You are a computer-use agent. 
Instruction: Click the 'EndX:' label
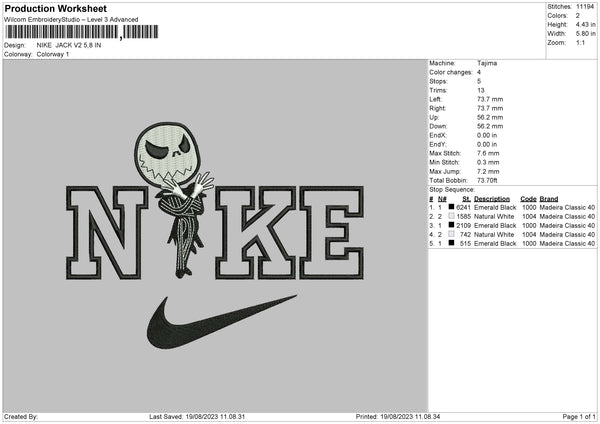tap(438, 135)
